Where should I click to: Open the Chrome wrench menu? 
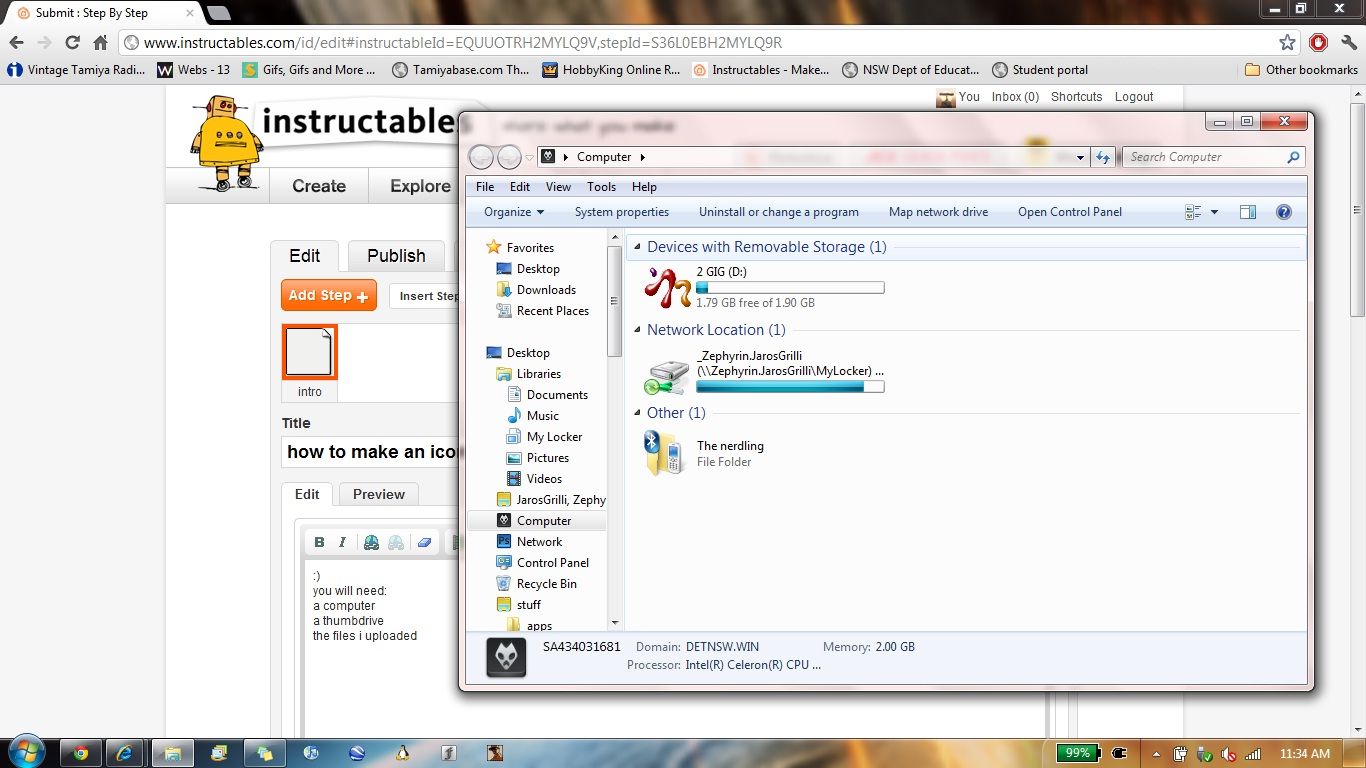pyautogui.click(x=1347, y=42)
